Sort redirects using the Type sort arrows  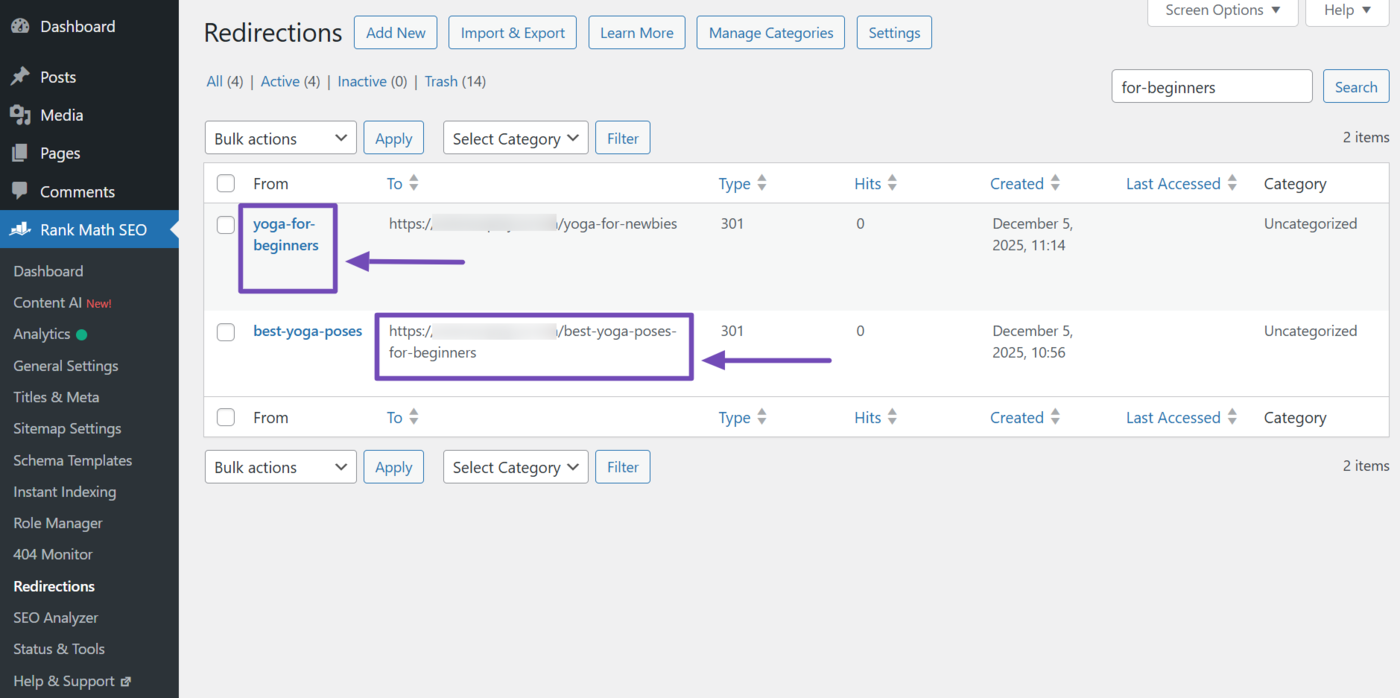pyautogui.click(x=760, y=183)
